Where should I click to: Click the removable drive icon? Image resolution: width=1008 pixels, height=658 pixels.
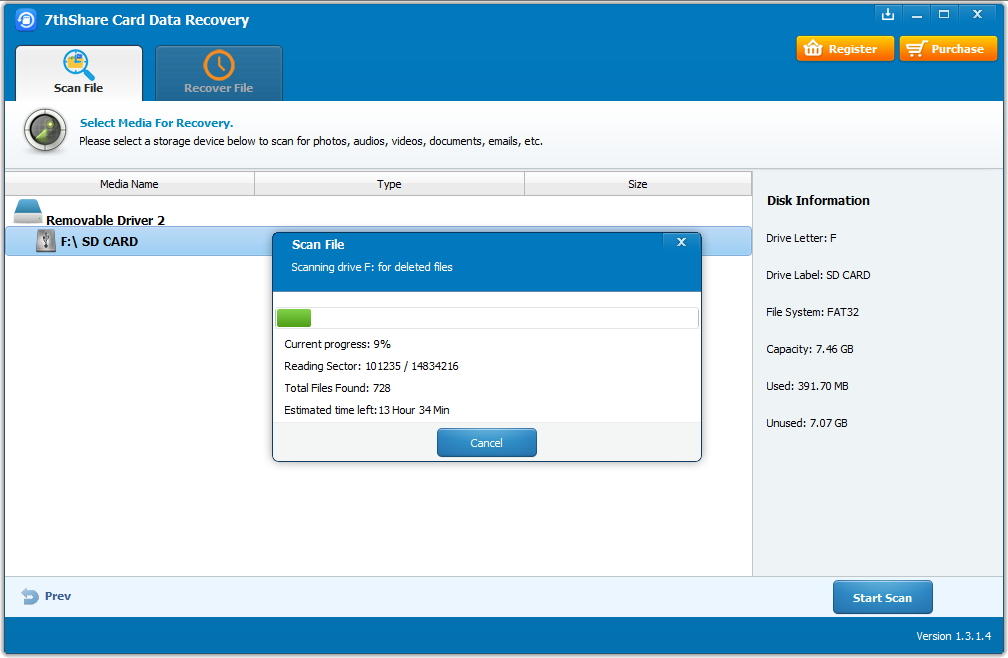pos(28,211)
